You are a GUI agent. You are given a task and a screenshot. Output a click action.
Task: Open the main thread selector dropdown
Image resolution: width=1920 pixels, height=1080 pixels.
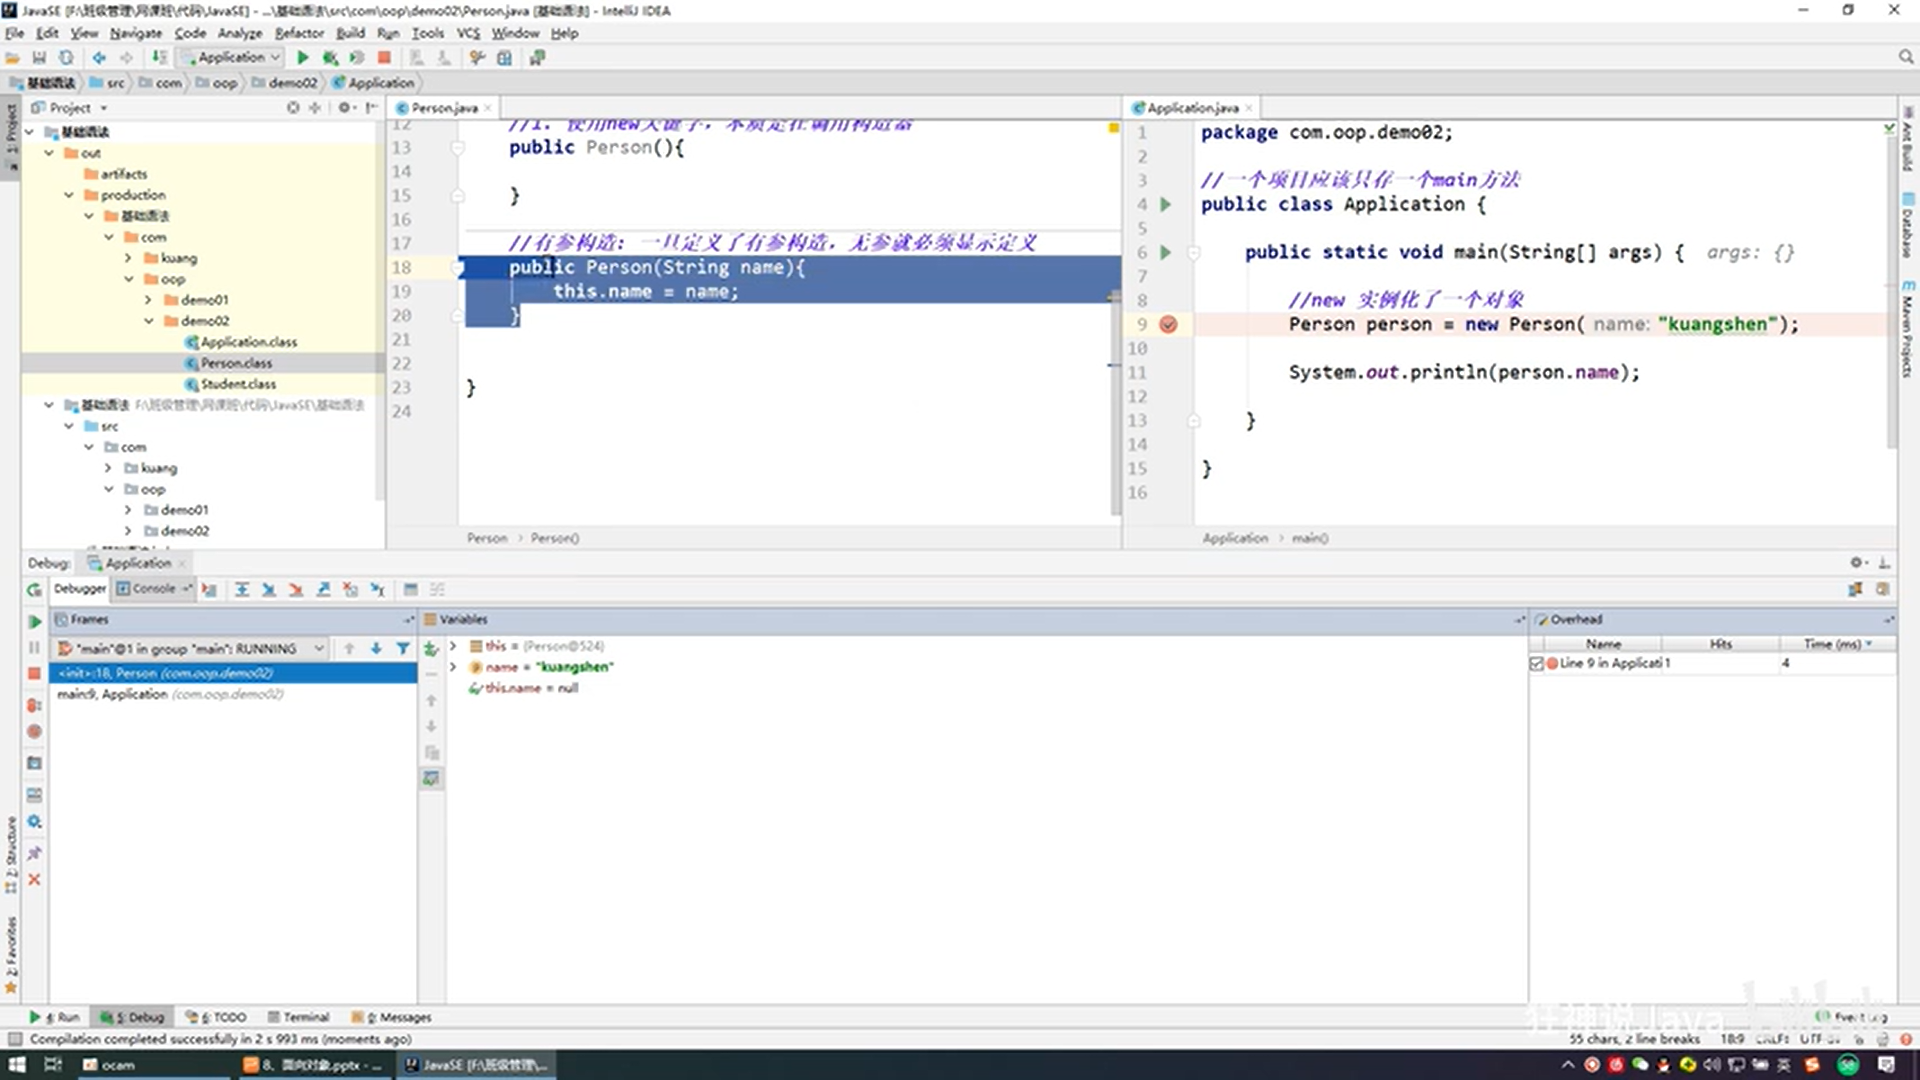pos(319,648)
